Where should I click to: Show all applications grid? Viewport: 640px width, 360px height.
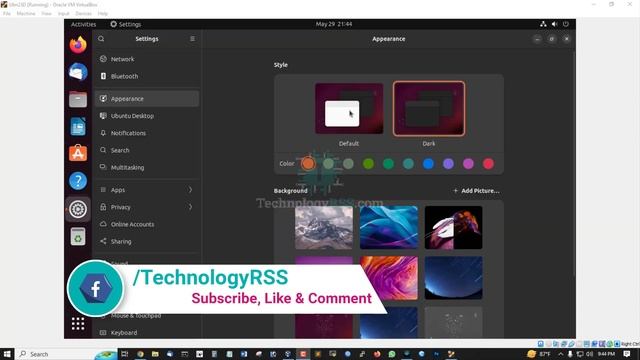(x=78, y=324)
